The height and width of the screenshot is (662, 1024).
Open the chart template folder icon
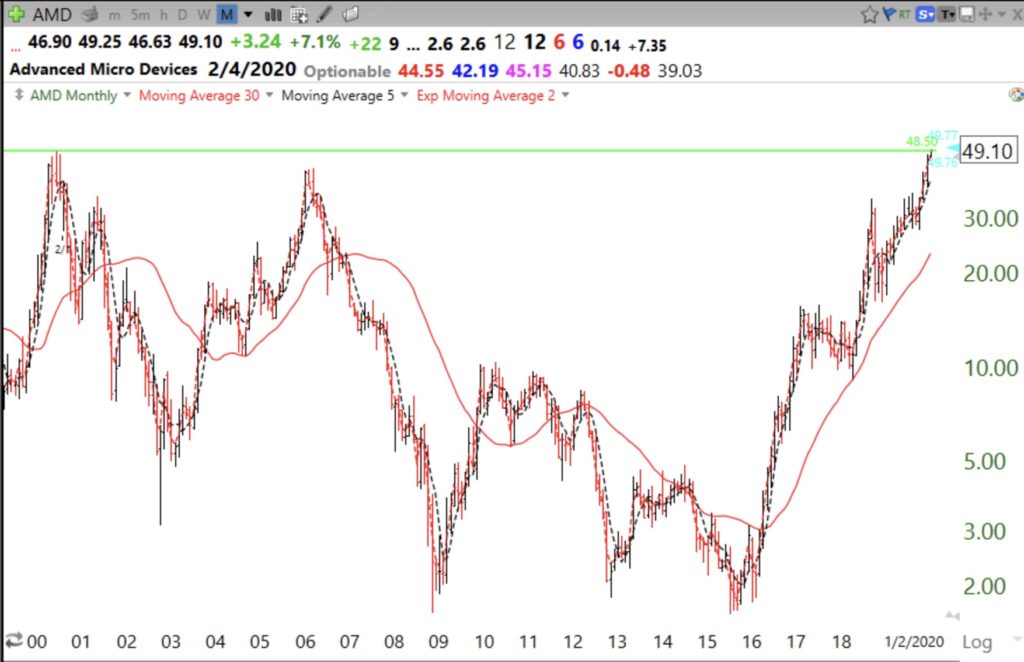click(x=351, y=14)
